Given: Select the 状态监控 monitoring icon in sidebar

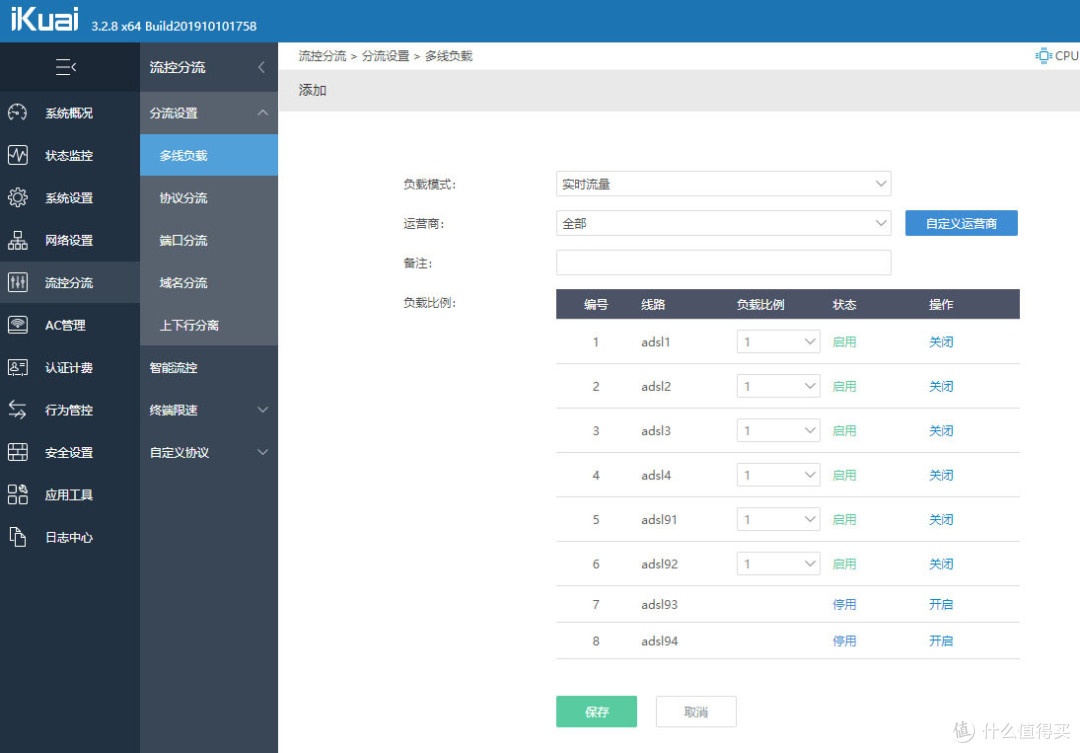Looking at the screenshot, I should 18,155.
